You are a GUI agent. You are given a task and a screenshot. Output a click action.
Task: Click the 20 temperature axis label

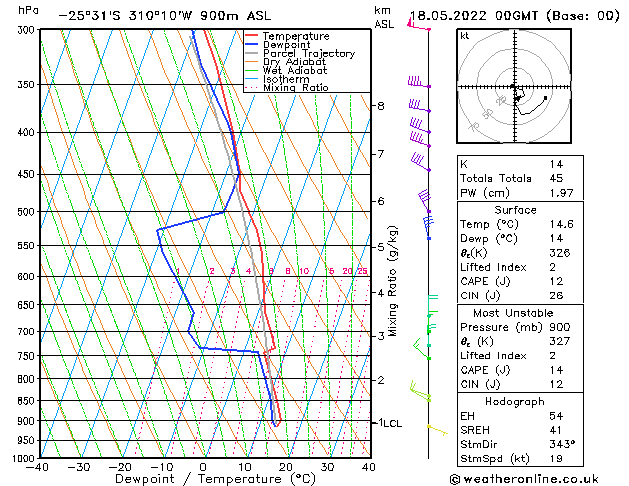pos(286,468)
